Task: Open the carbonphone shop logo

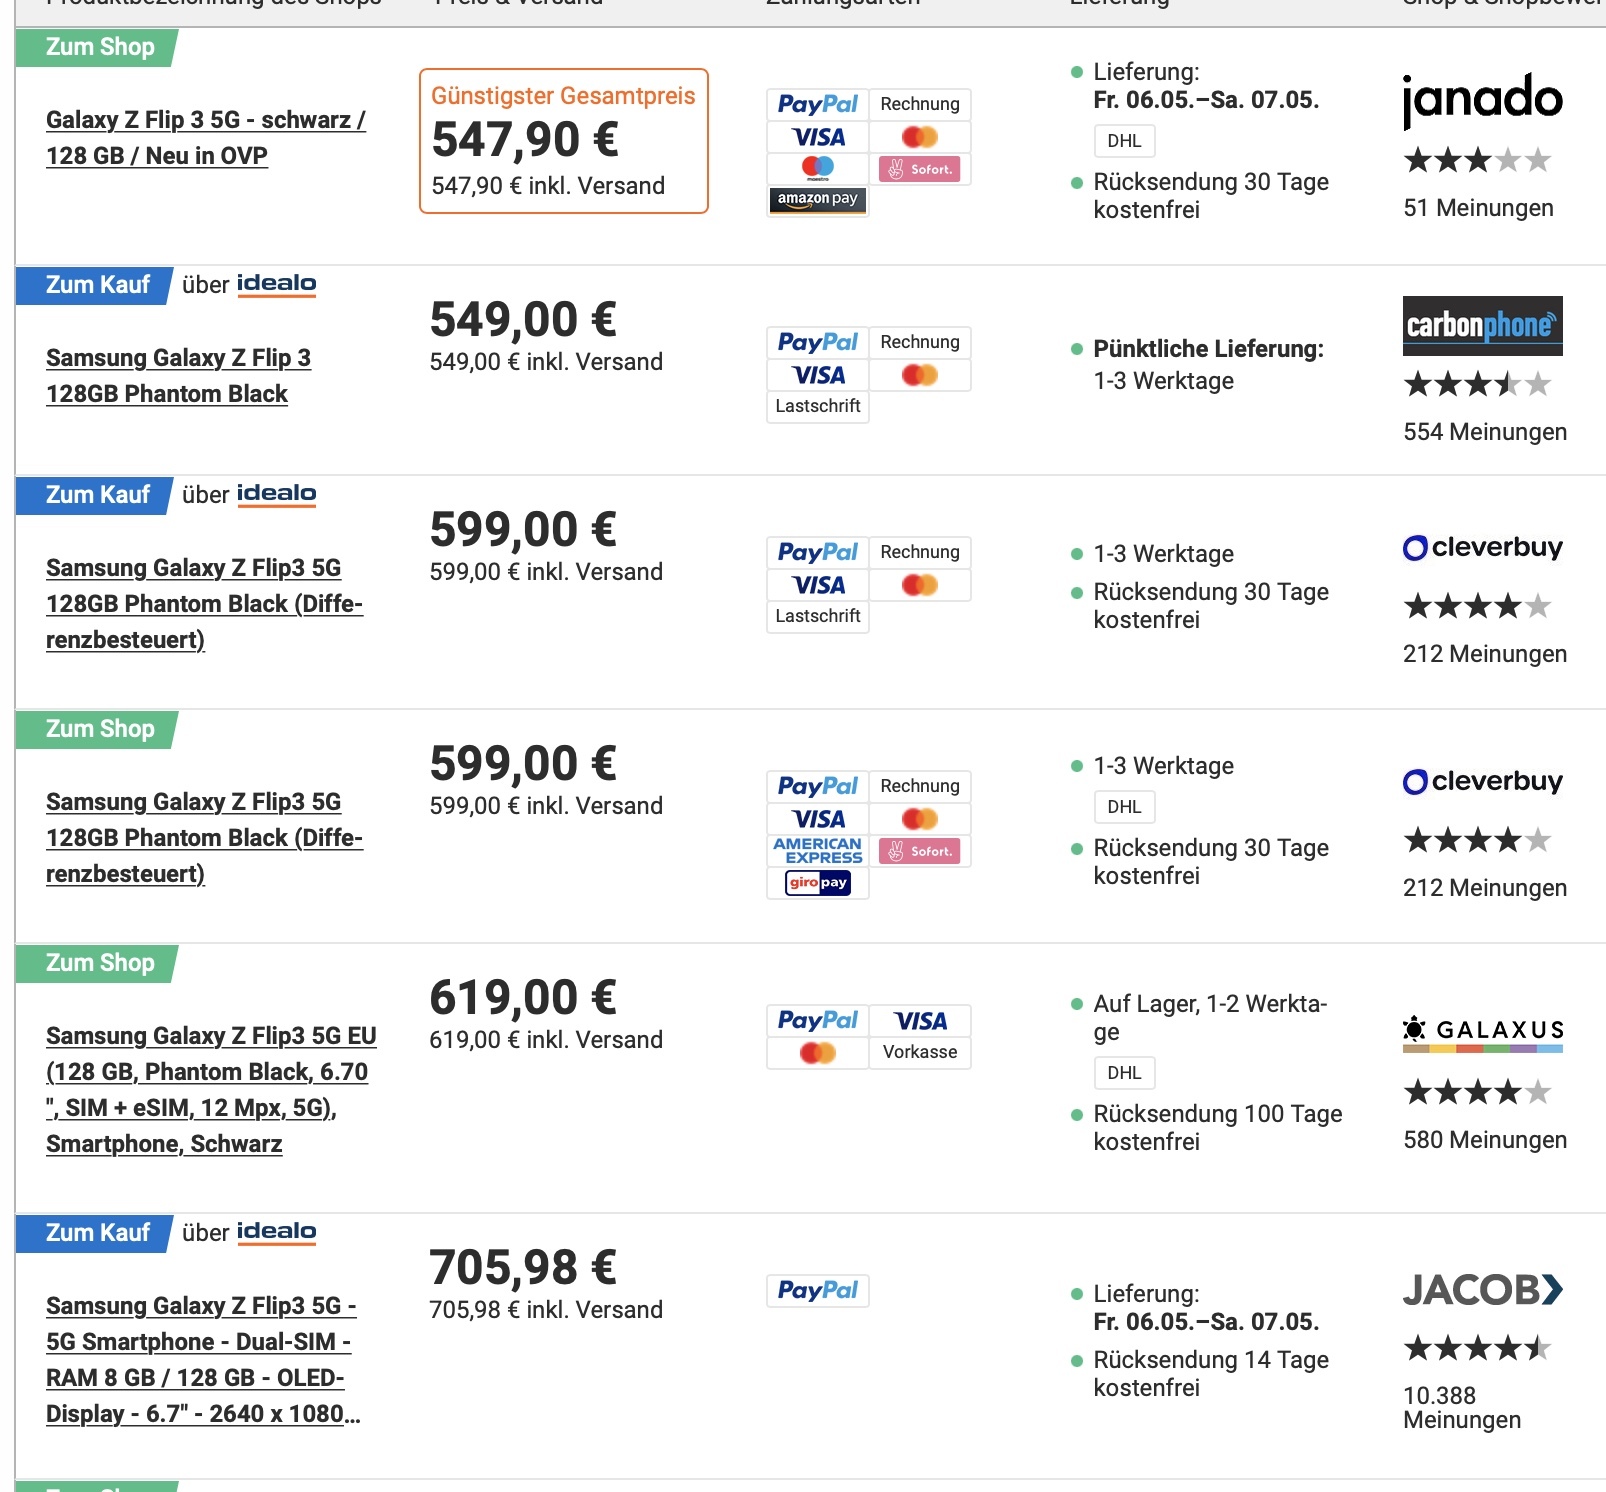Action: point(1482,326)
